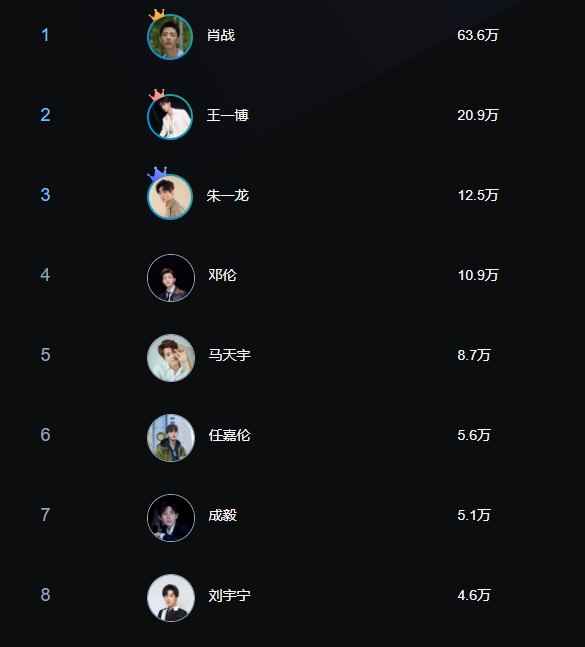The image size is (585, 647).
Task: Select the name 任嘉伦
Action: click(x=229, y=435)
